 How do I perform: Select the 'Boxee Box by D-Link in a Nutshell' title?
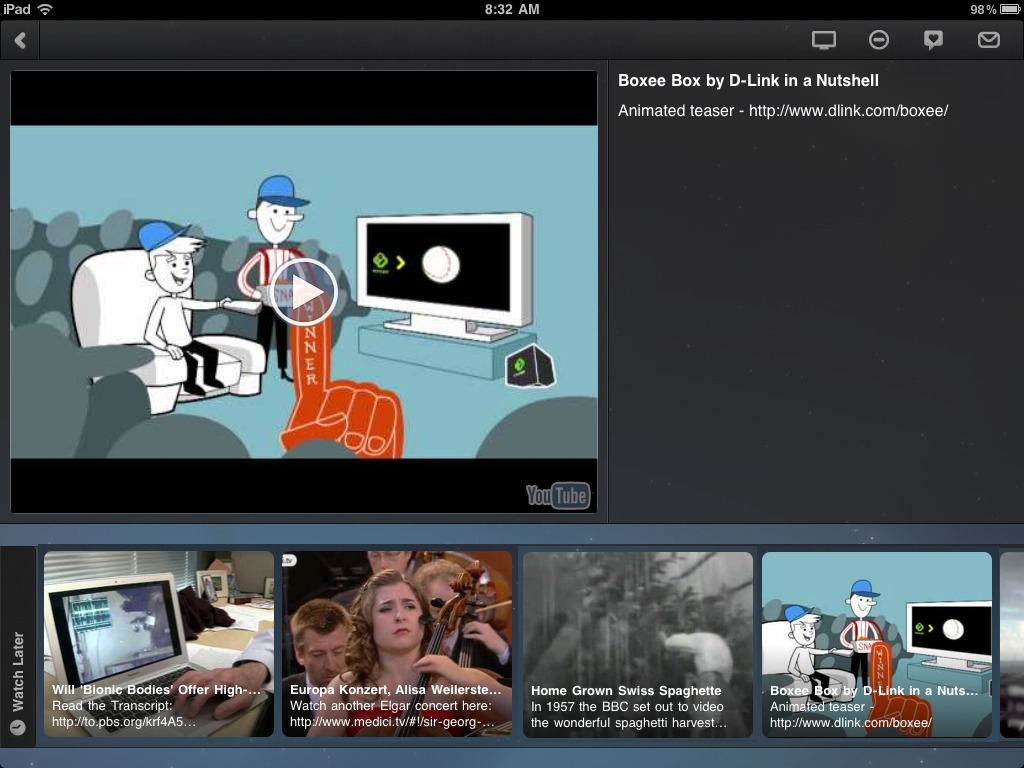coord(748,81)
